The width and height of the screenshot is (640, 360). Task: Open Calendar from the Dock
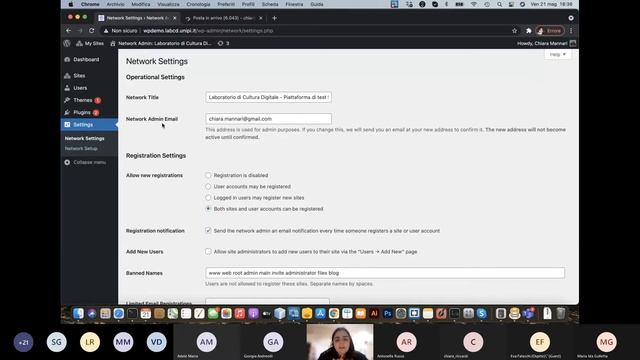pyautogui.click(x=146, y=313)
